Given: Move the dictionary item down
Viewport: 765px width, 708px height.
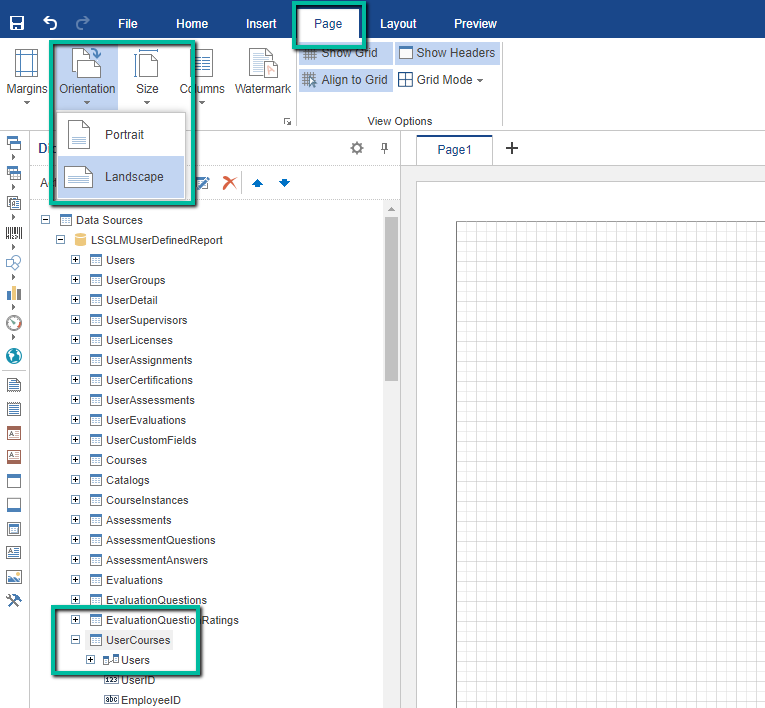Looking at the screenshot, I should pos(284,183).
